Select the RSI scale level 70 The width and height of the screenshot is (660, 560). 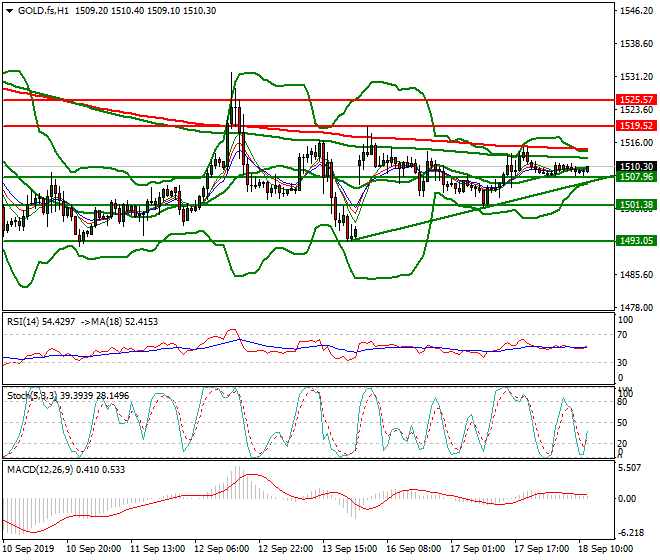pos(622,335)
